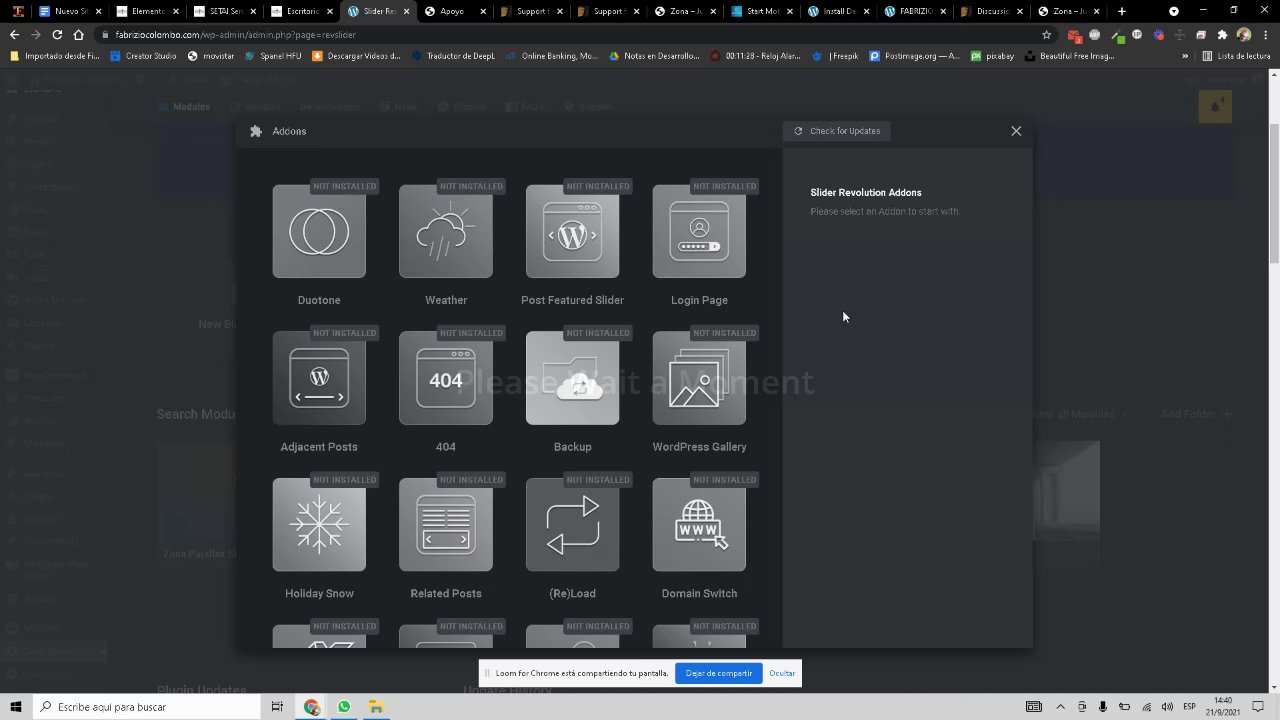Choose the Domain Switch addon icon
1280x720 pixels.
click(x=699, y=525)
